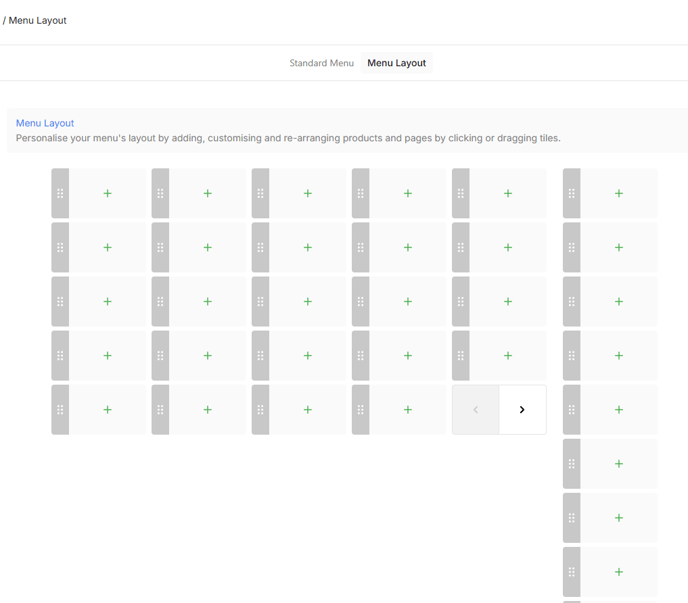This screenshot has height=603, width=688.
Task: Click plus icon in bottom-left main grid tile
Action: click(107, 409)
